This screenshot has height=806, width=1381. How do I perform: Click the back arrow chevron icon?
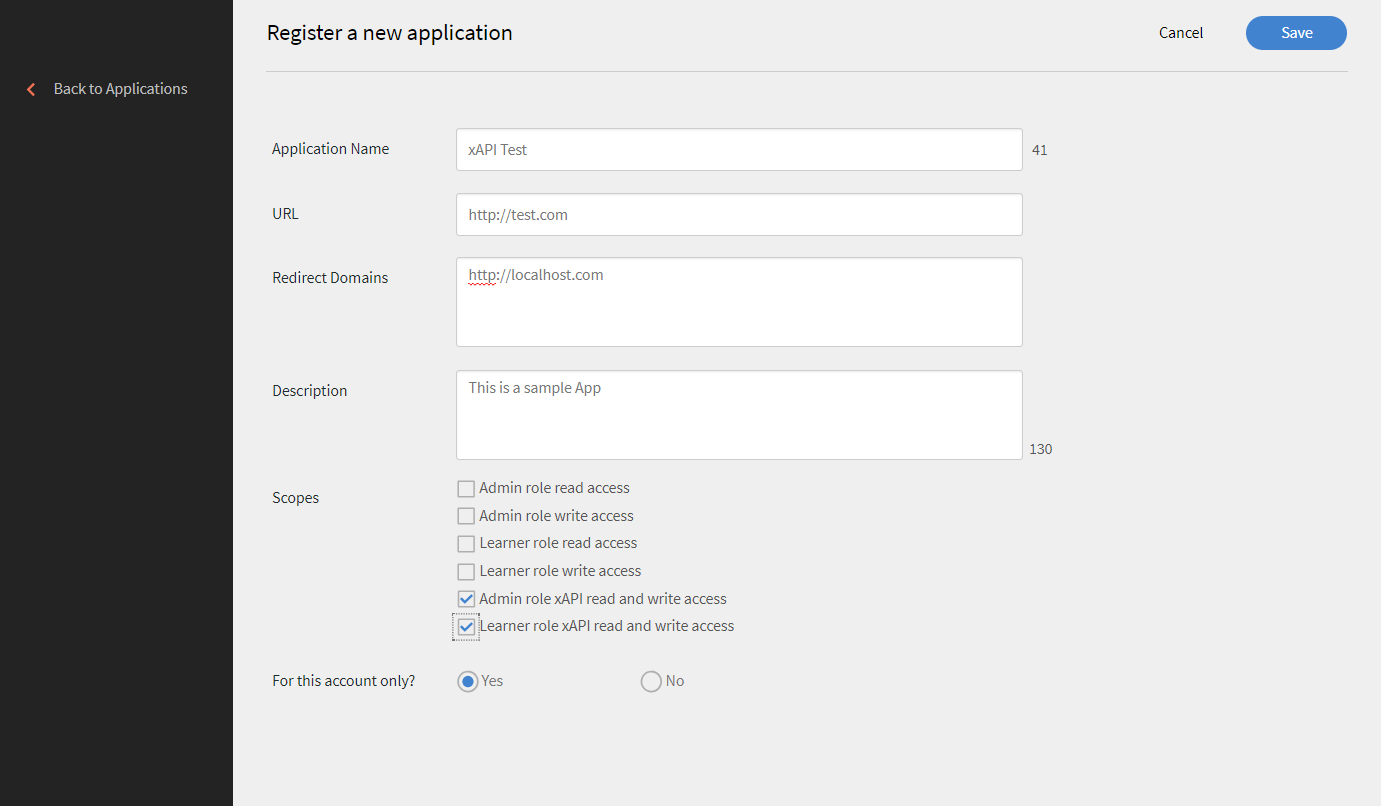pyautogui.click(x=31, y=89)
